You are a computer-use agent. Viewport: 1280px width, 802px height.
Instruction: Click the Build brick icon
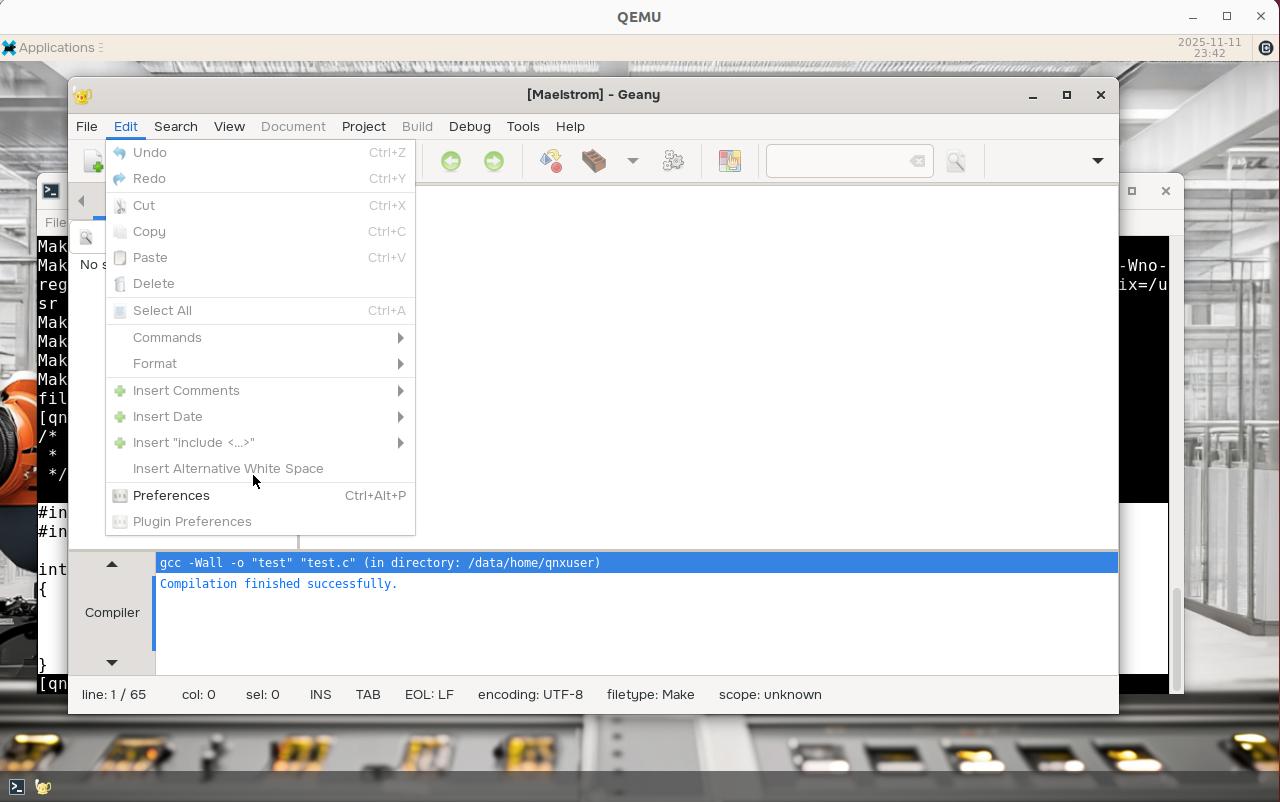594,161
